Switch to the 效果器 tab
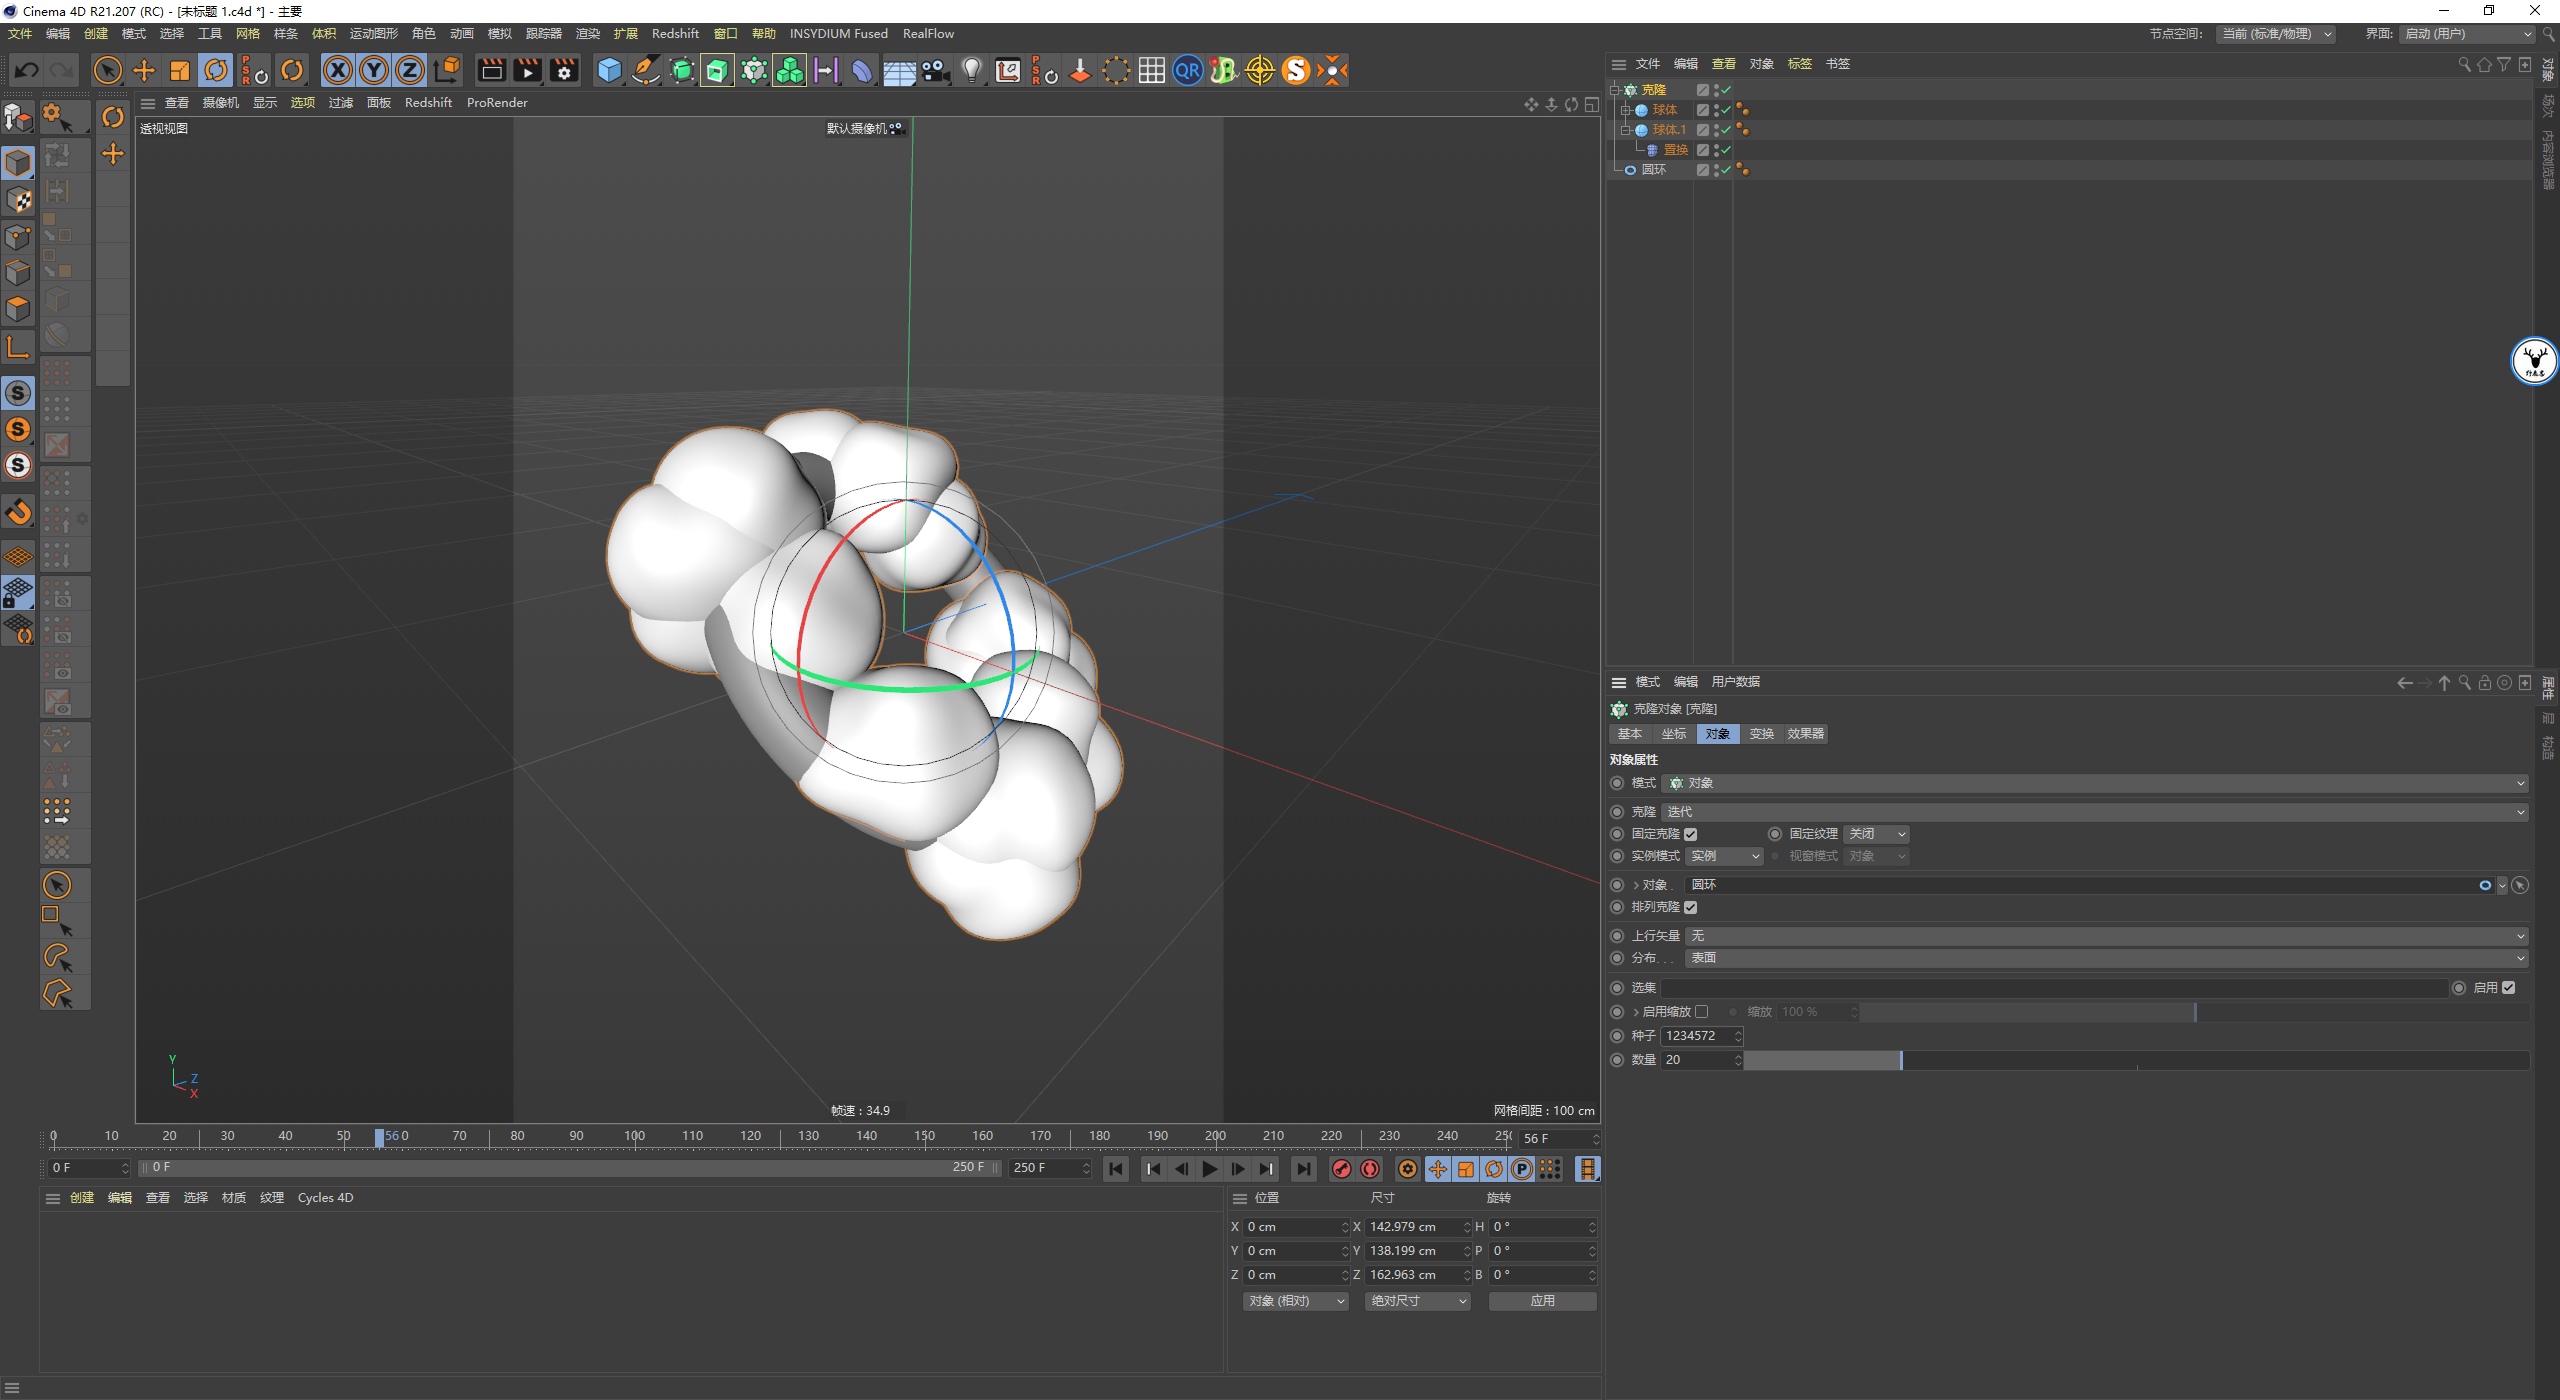This screenshot has width=2560, height=1400. [x=1805, y=734]
